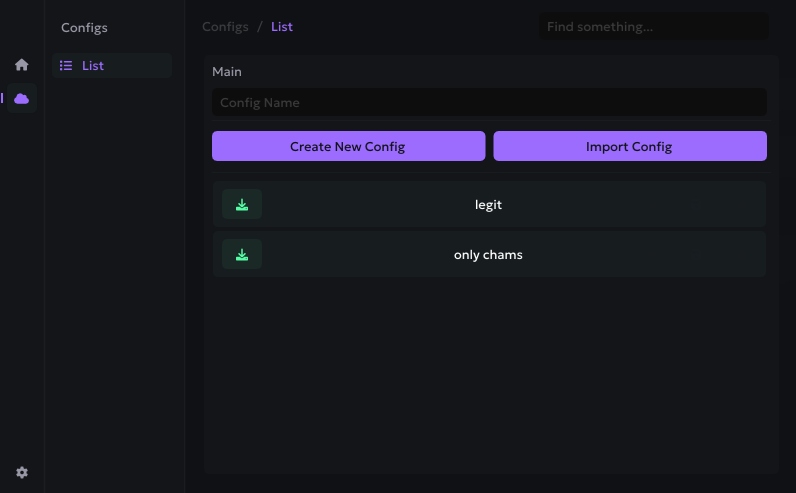Viewport: 796px width, 493px height.
Task: Click the Configs sidebar heading
Action: (84, 28)
